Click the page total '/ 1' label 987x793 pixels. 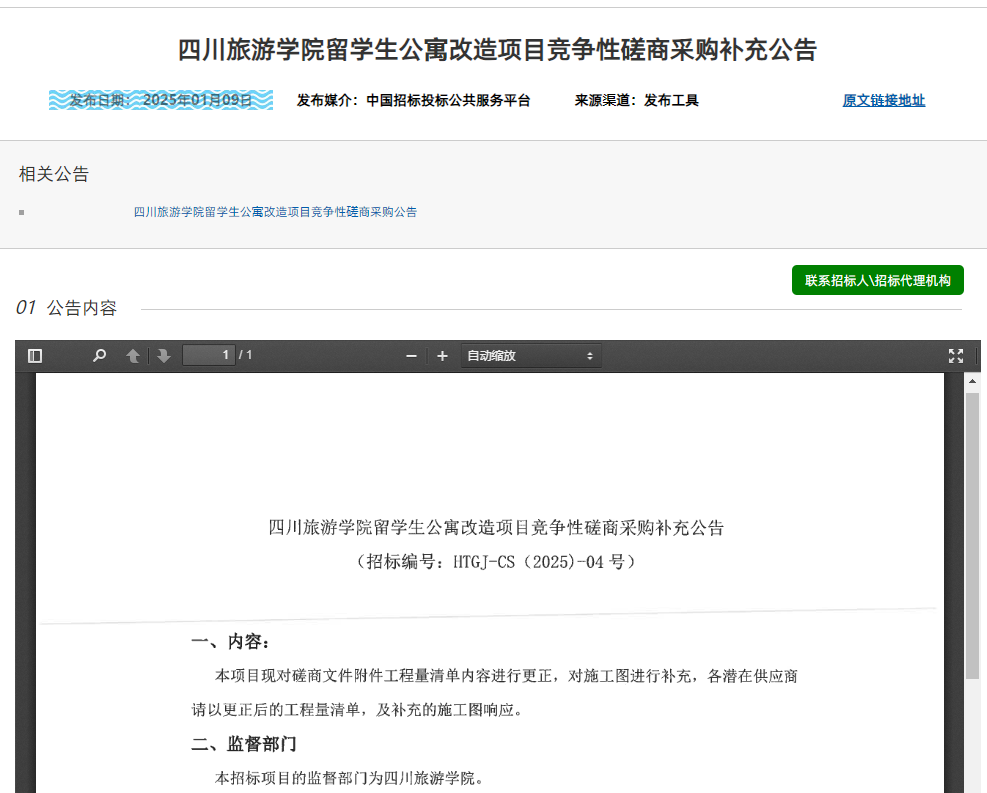(245, 355)
